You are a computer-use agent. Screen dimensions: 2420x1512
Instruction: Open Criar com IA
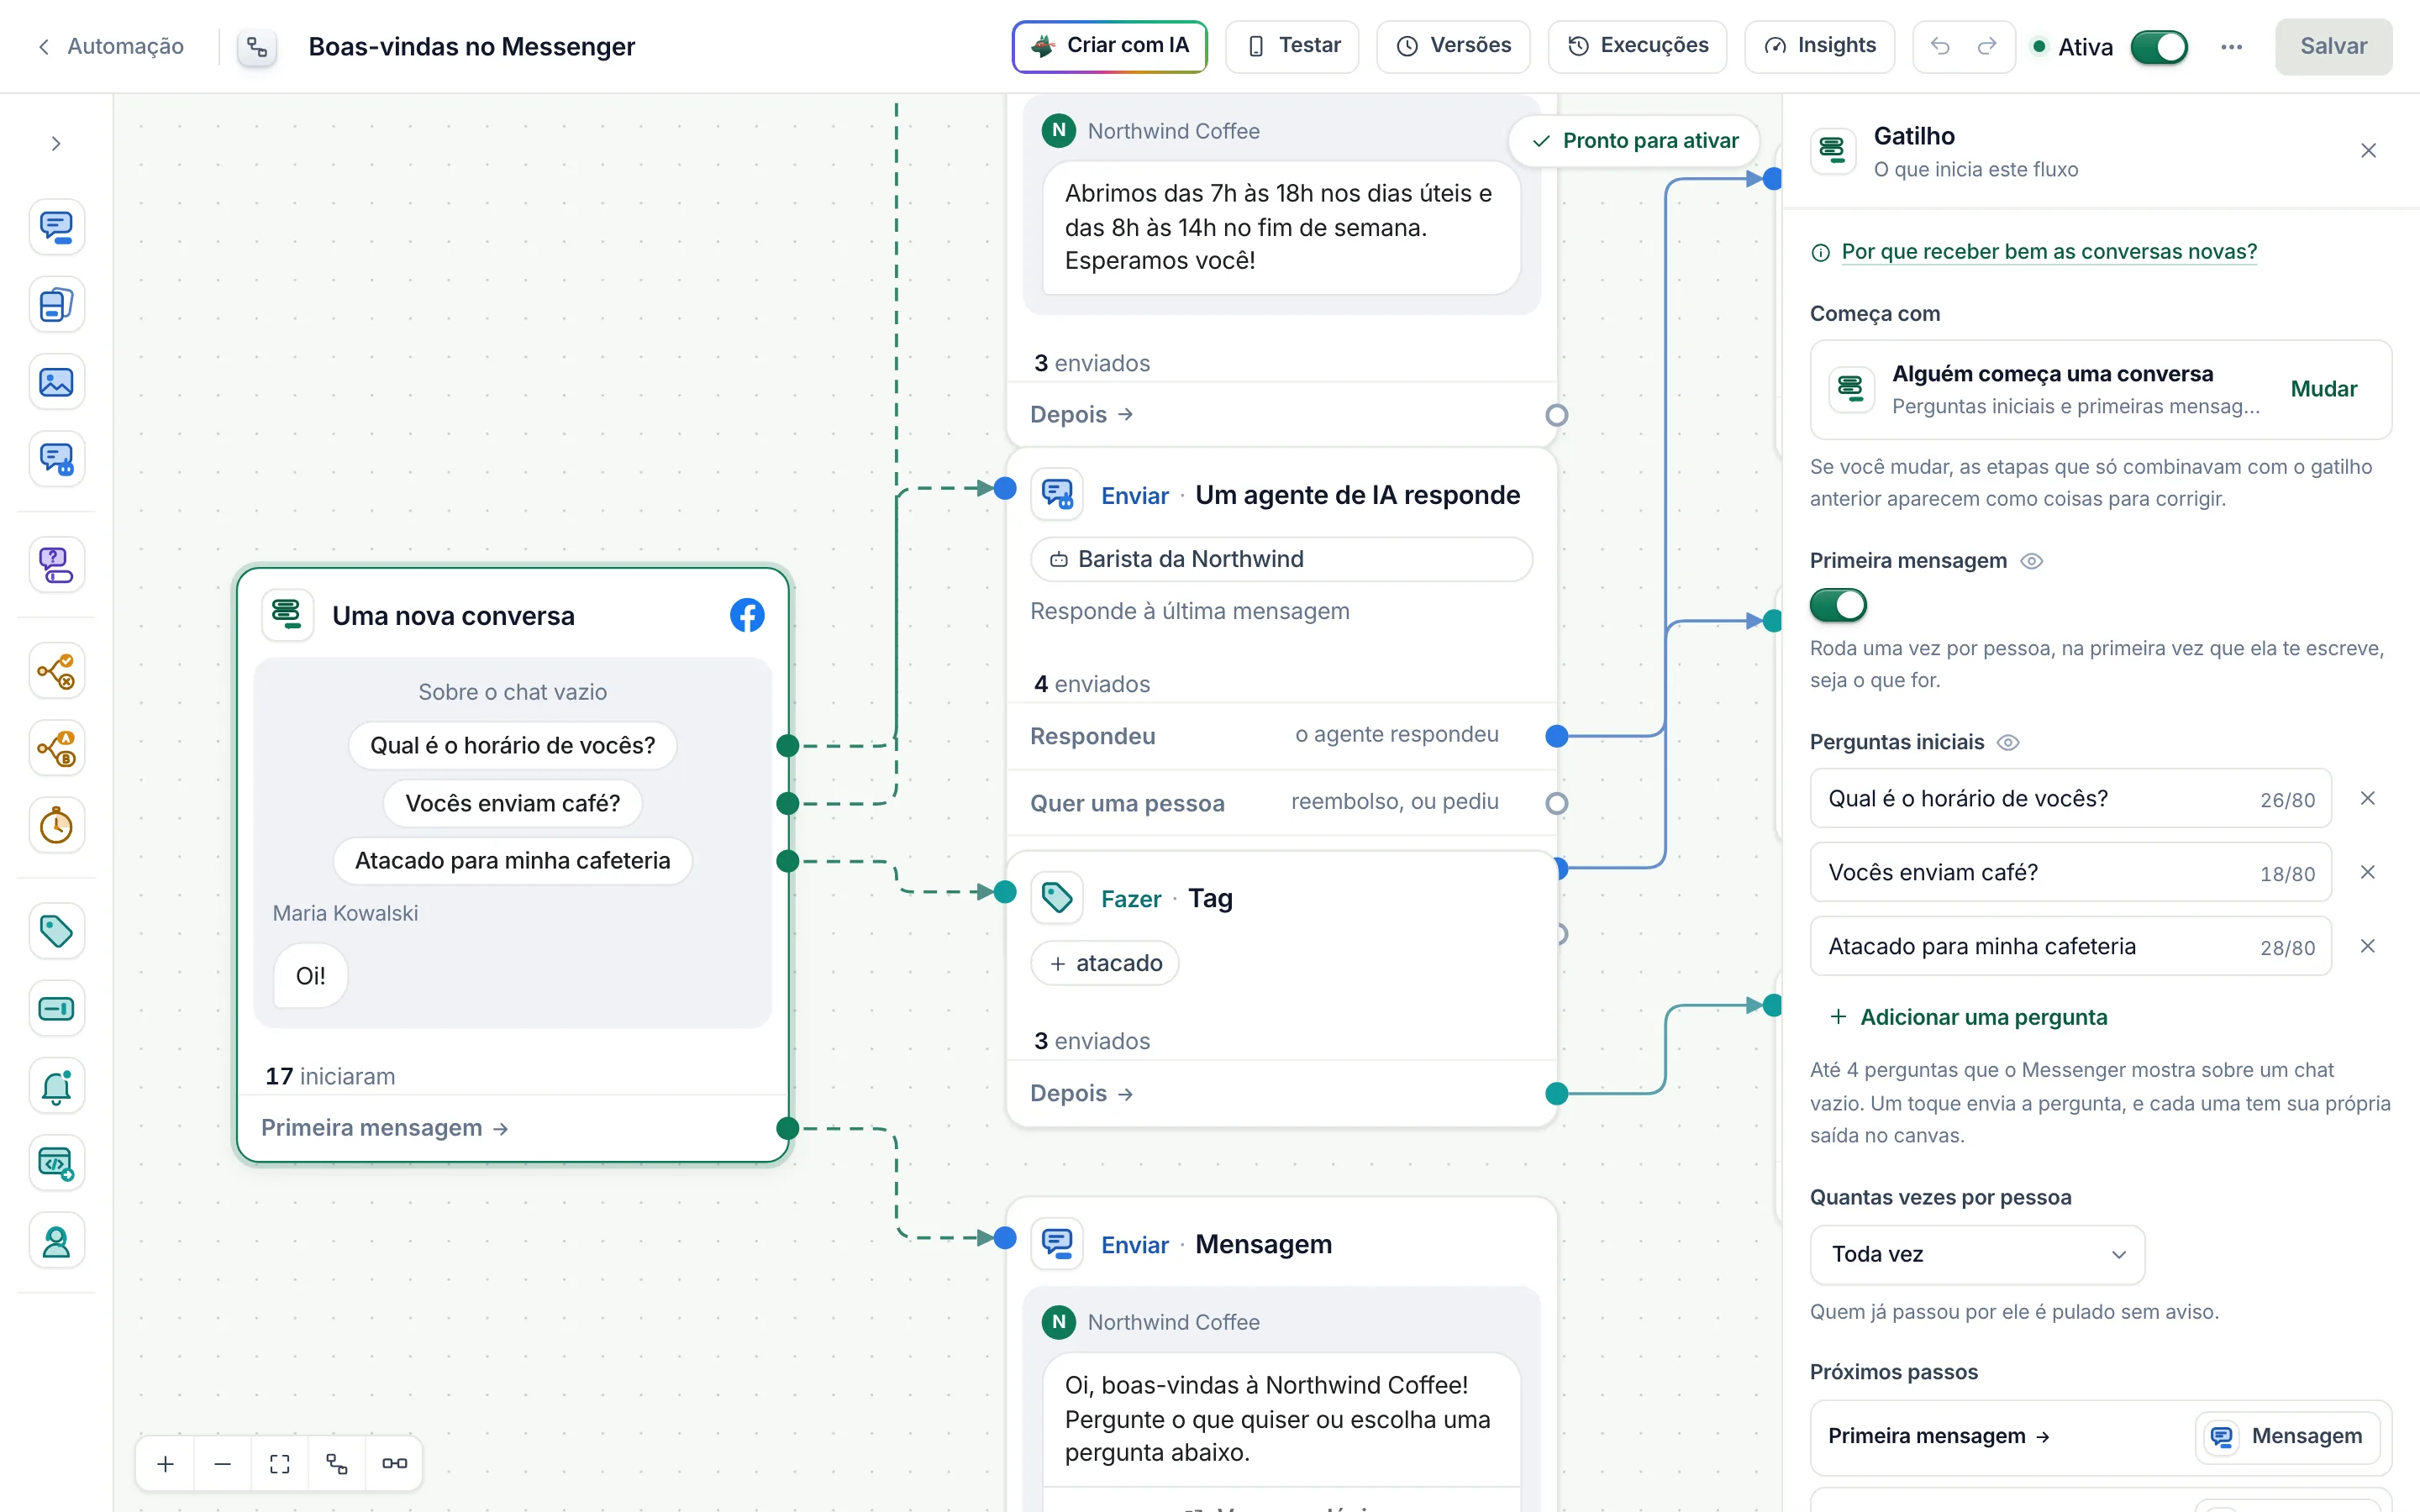(1109, 46)
